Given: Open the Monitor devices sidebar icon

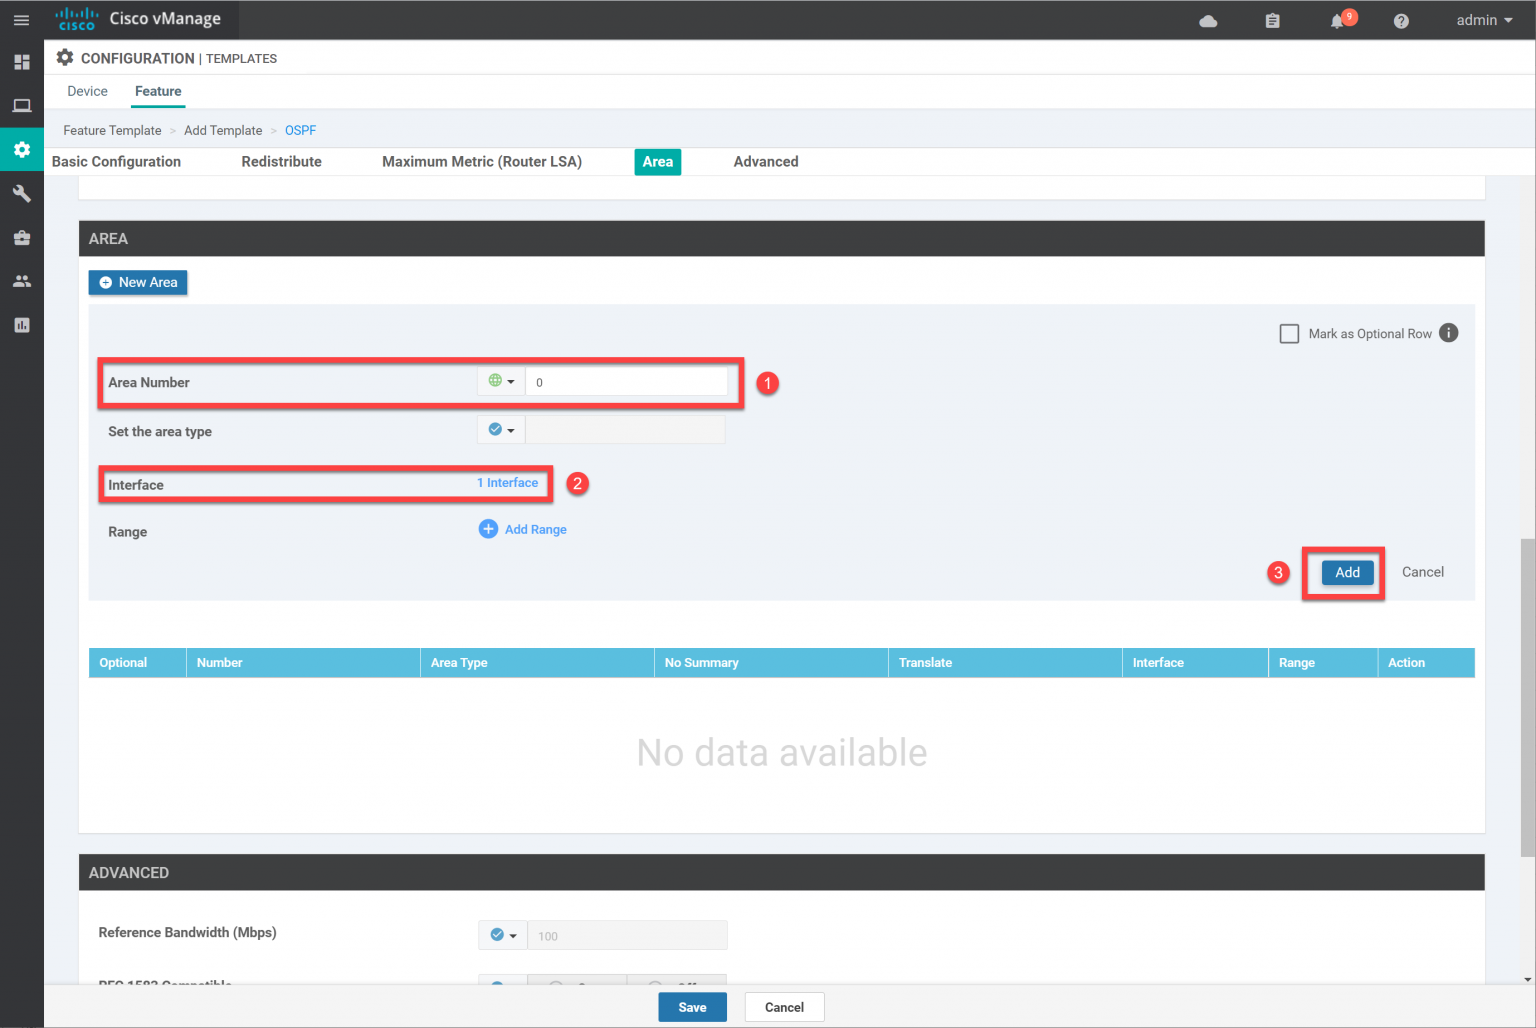Looking at the screenshot, I should click(x=22, y=105).
